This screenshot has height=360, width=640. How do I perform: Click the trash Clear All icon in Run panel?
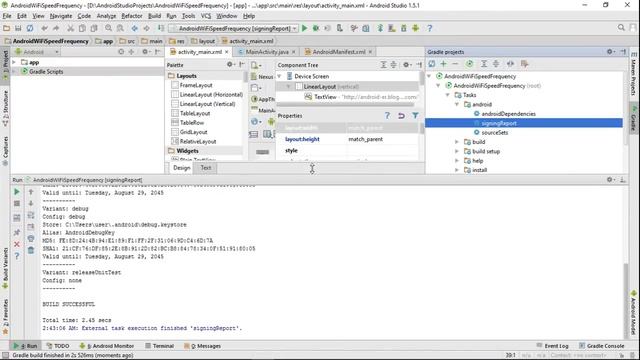coord(31,250)
